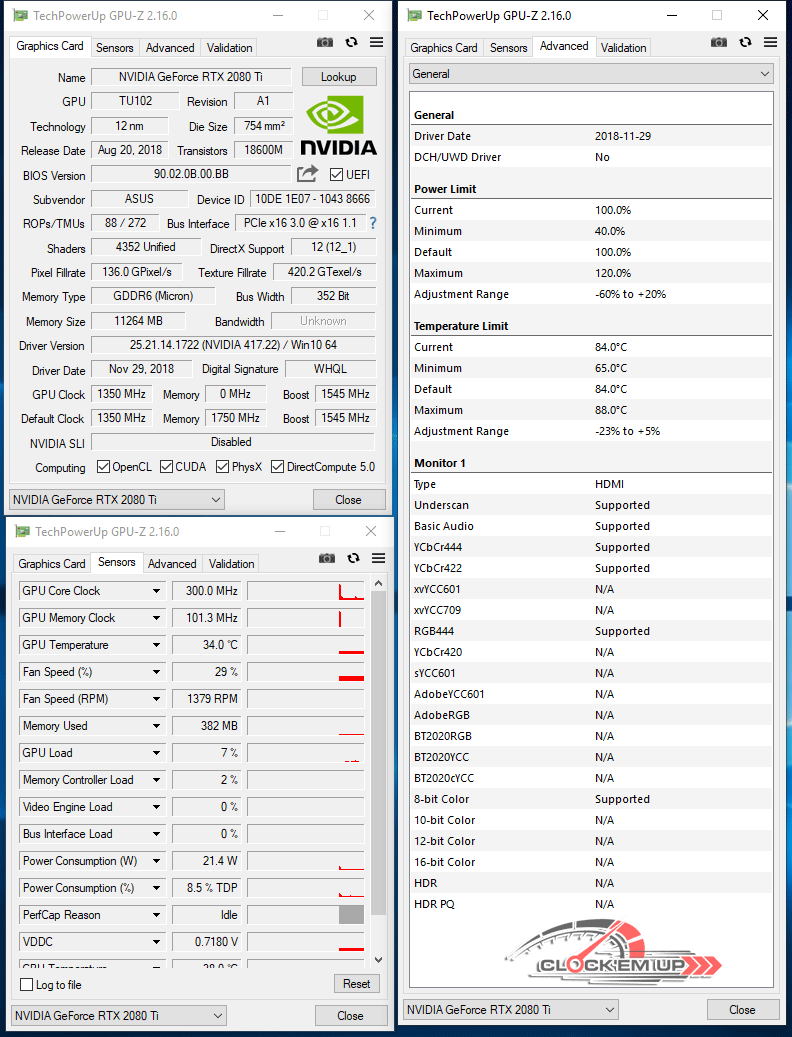The height and width of the screenshot is (1037, 792).
Task: Click the GPU Core Clock history graph
Action: 305,591
